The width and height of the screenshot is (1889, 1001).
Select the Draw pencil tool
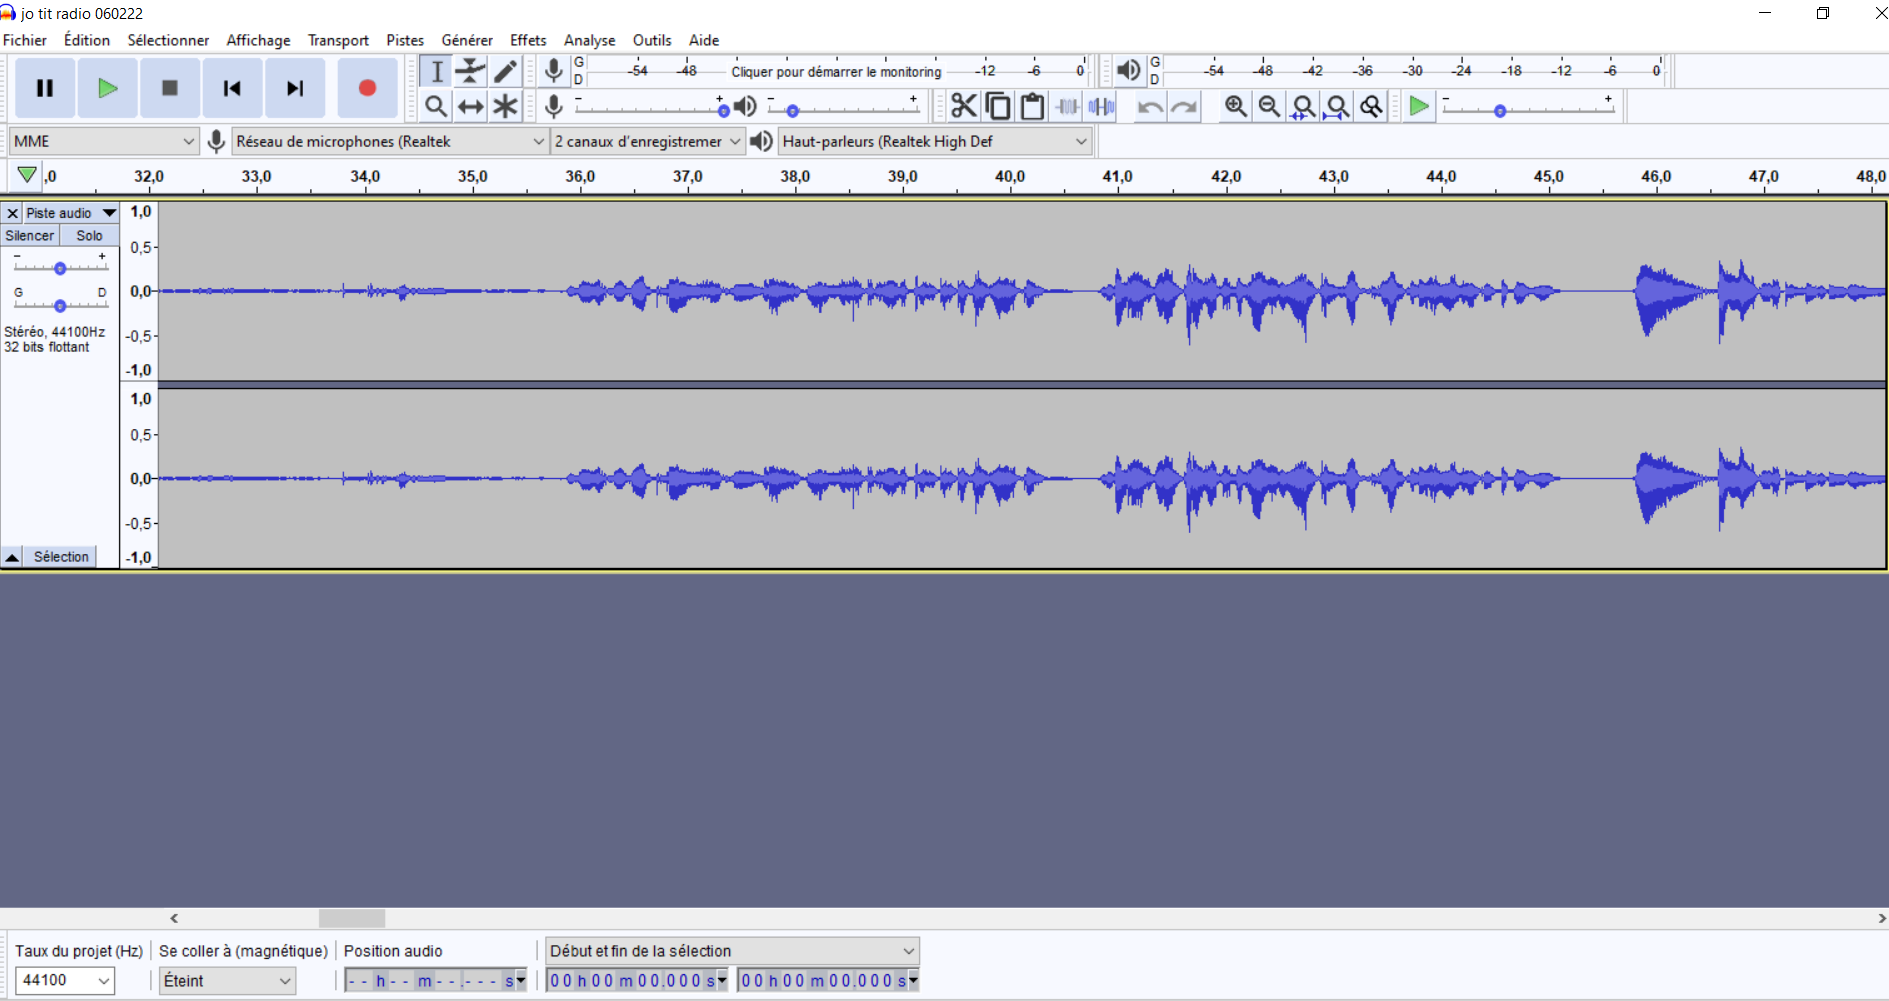click(505, 71)
